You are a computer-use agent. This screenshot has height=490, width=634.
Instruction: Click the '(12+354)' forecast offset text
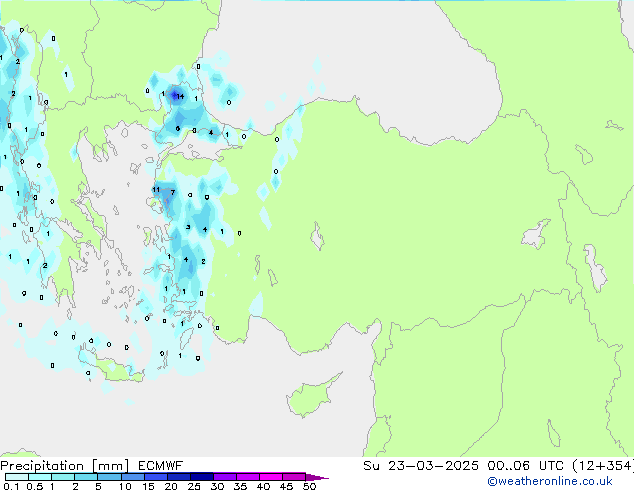pyautogui.click(x=603, y=466)
